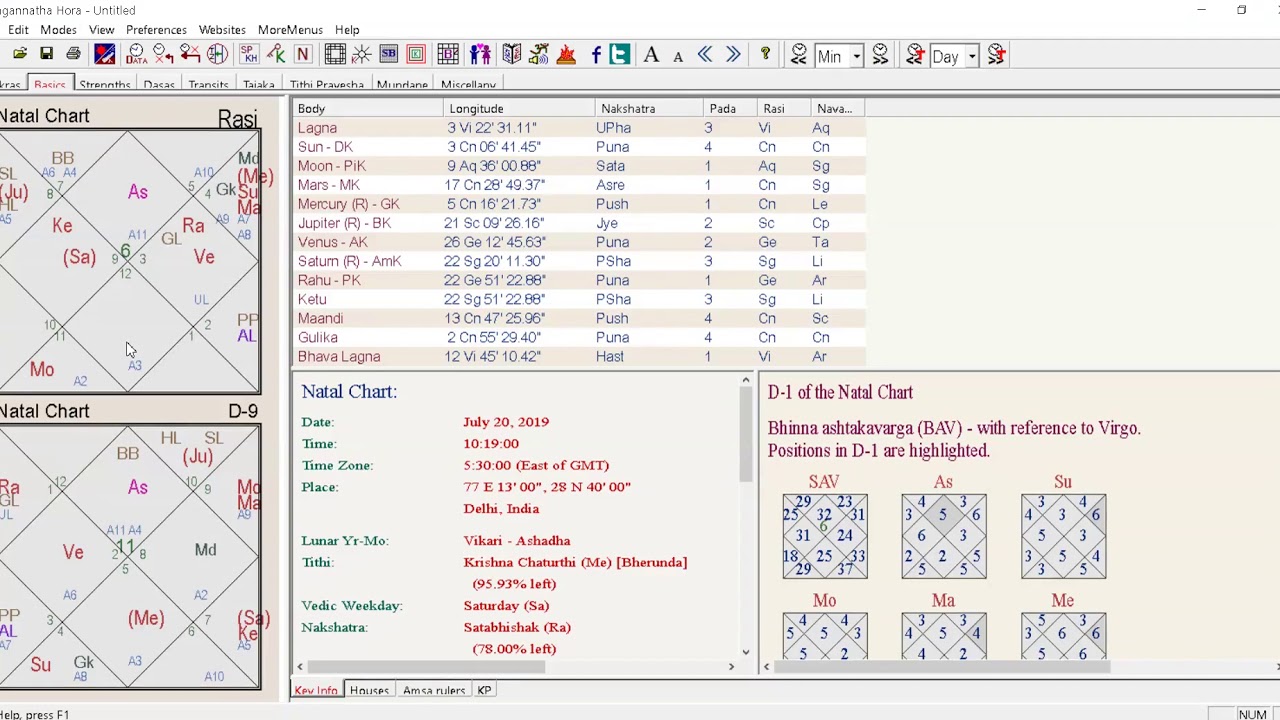The width and height of the screenshot is (1280, 720).
Task: Switch to the Mundane tab
Action: pyautogui.click(x=402, y=85)
